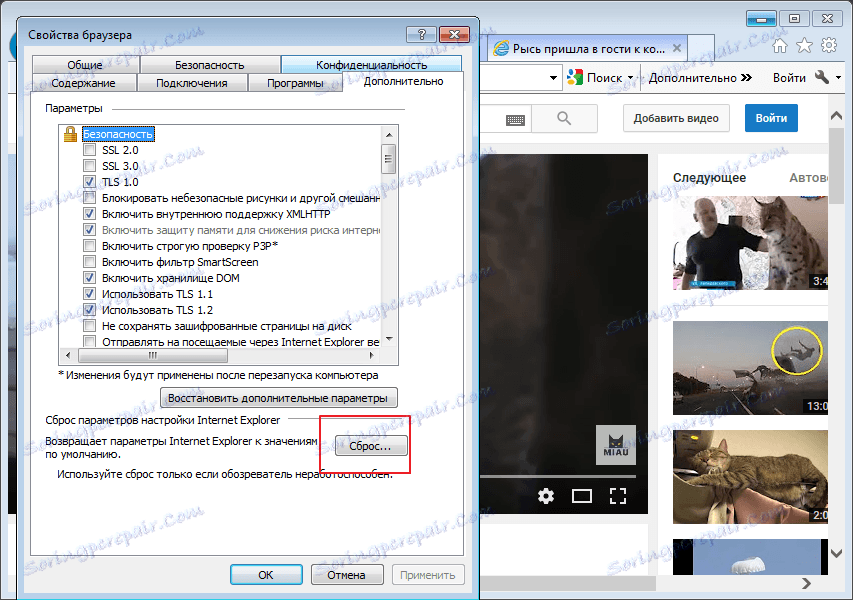The width and height of the screenshot is (853, 600).
Task: Enable the SSL 3.0 checkbox
Action: tap(89, 165)
